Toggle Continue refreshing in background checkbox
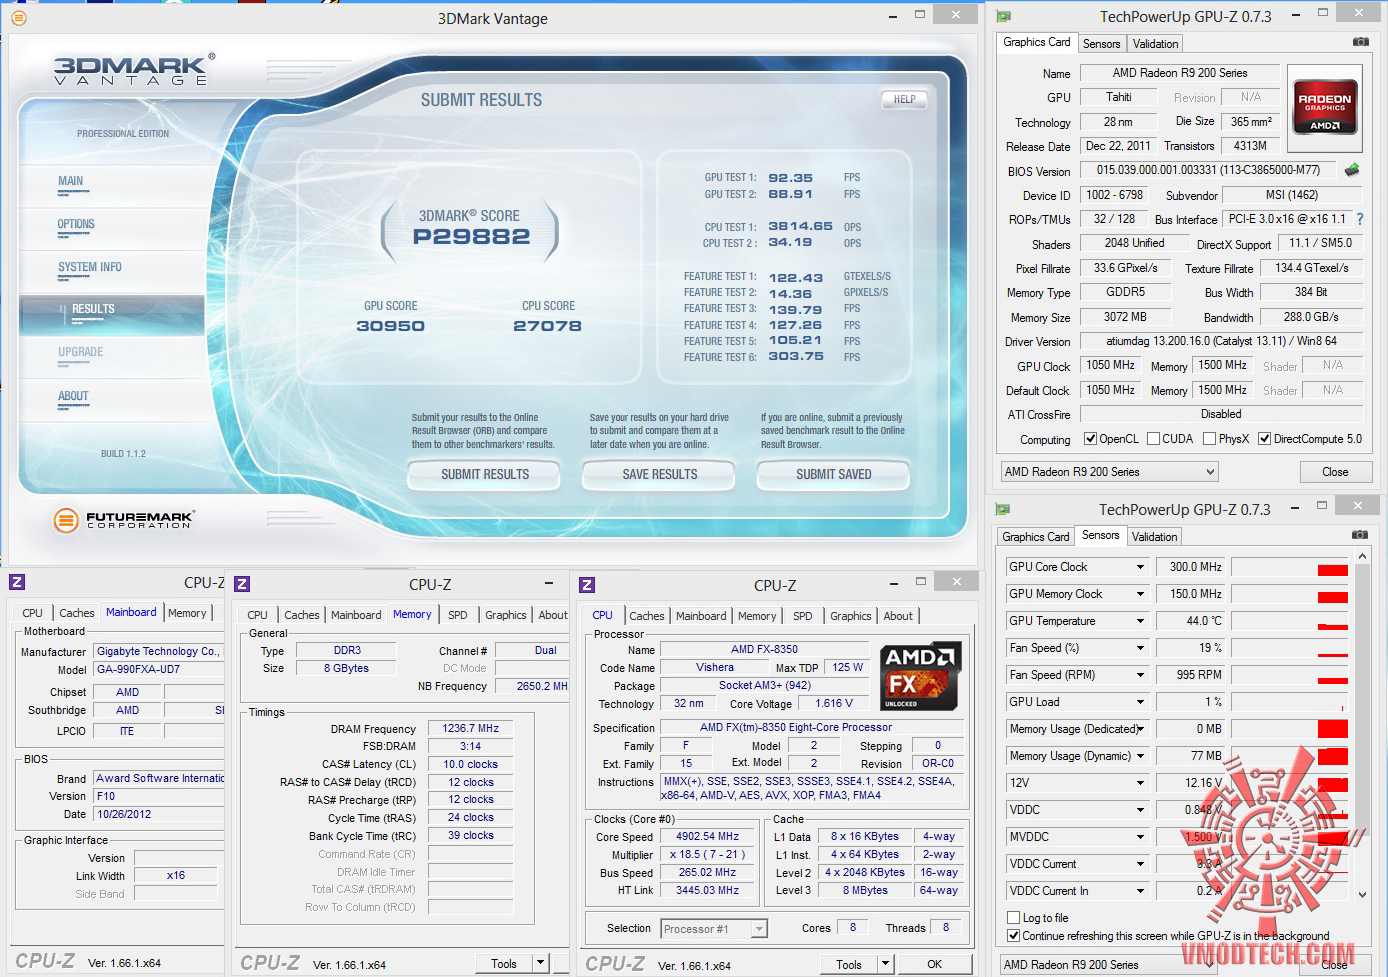This screenshot has height=977, width=1388. point(1014,936)
